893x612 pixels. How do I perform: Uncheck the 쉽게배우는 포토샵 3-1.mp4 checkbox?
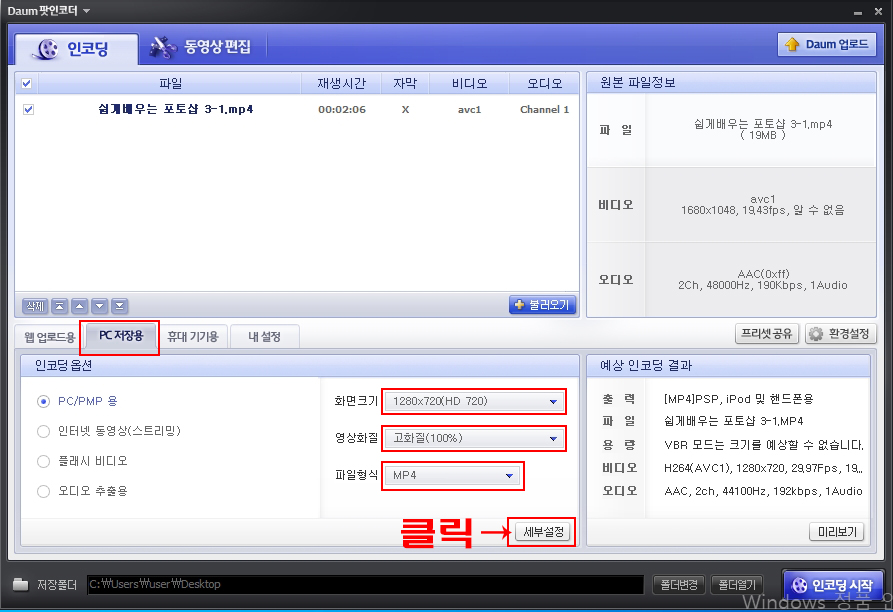(28, 109)
